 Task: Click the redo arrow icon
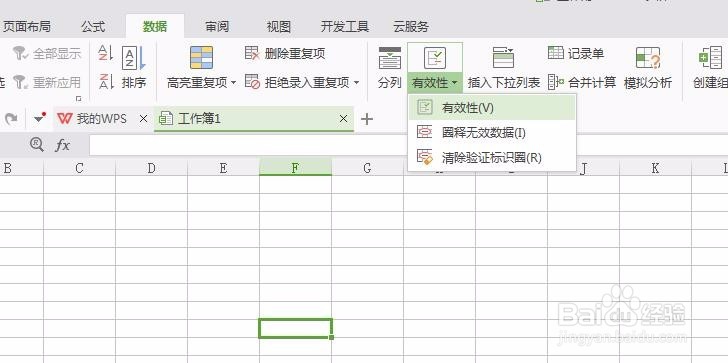tap(11, 119)
